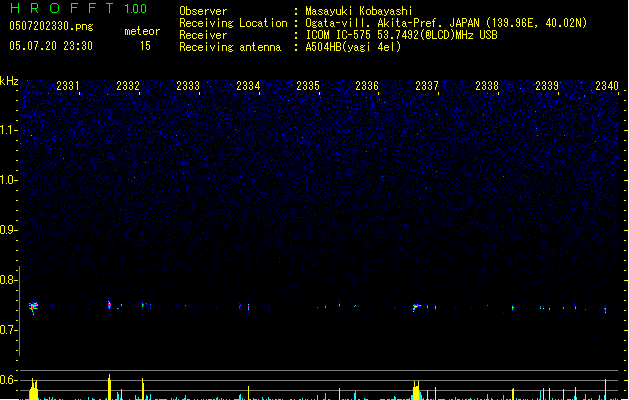The height and width of the screenshot is (400, 629).
Task: Click the kHz axis unit label
Action: 9,81
